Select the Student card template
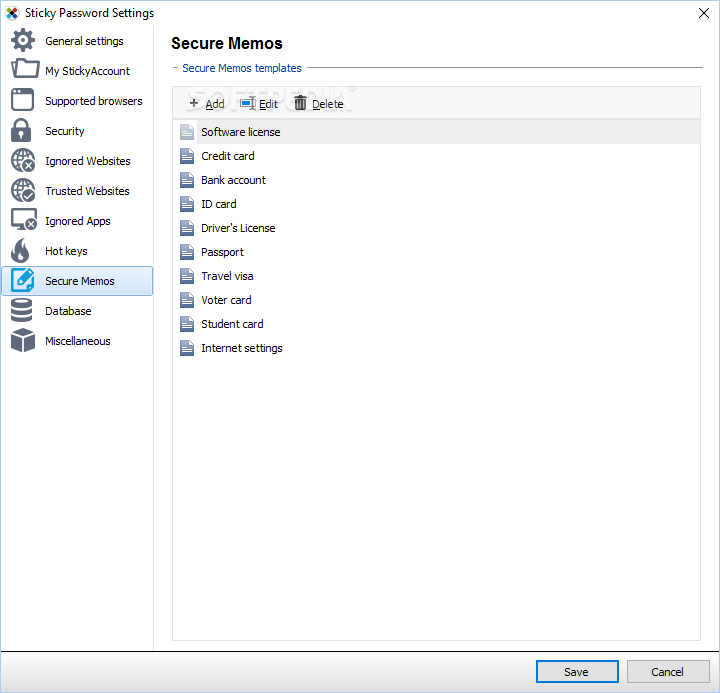Viewport: 720px width, 693px height. pyautogui.click(x=437, y=324)
